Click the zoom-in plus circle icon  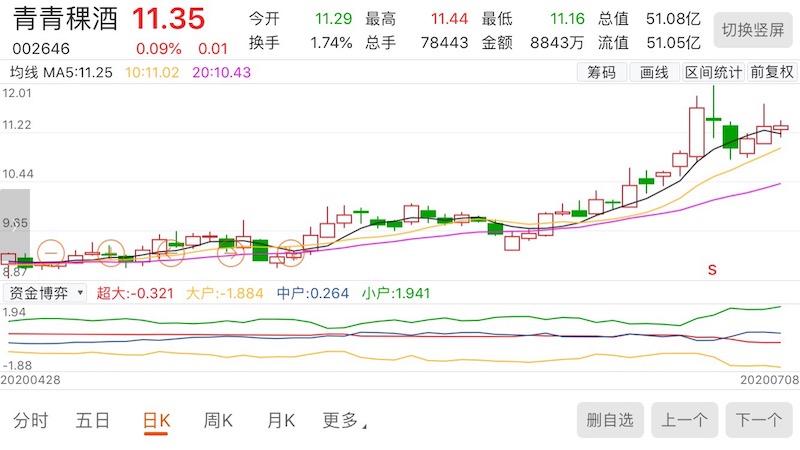(111, 253)
